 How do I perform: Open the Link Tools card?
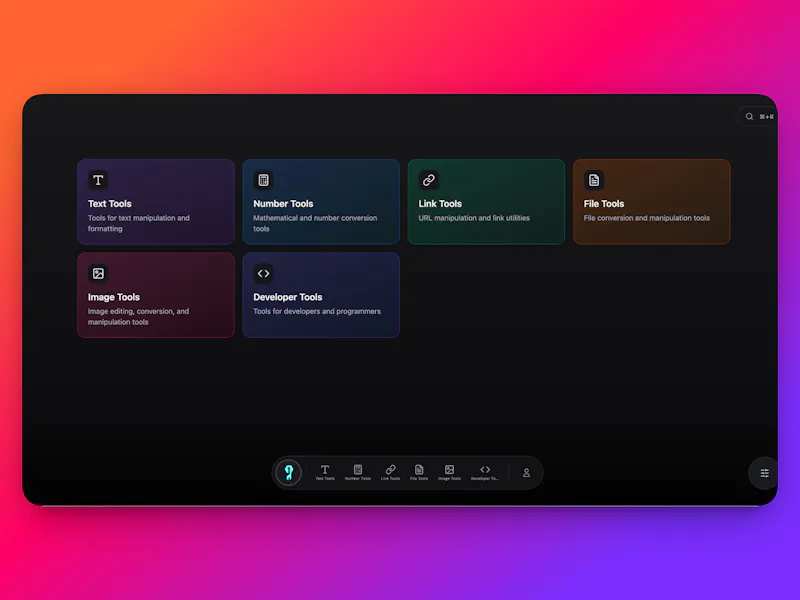(486, 202)
